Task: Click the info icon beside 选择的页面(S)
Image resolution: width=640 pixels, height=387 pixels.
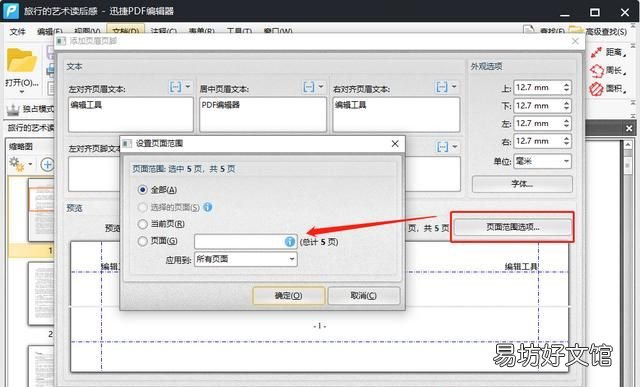Action: pyautogui.click(x=208, y=207)
